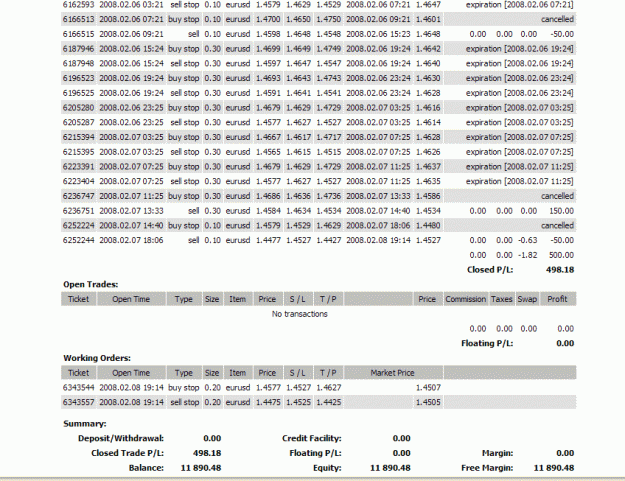Click the Free Margin label
625x481 pixels.
[487, 468]
